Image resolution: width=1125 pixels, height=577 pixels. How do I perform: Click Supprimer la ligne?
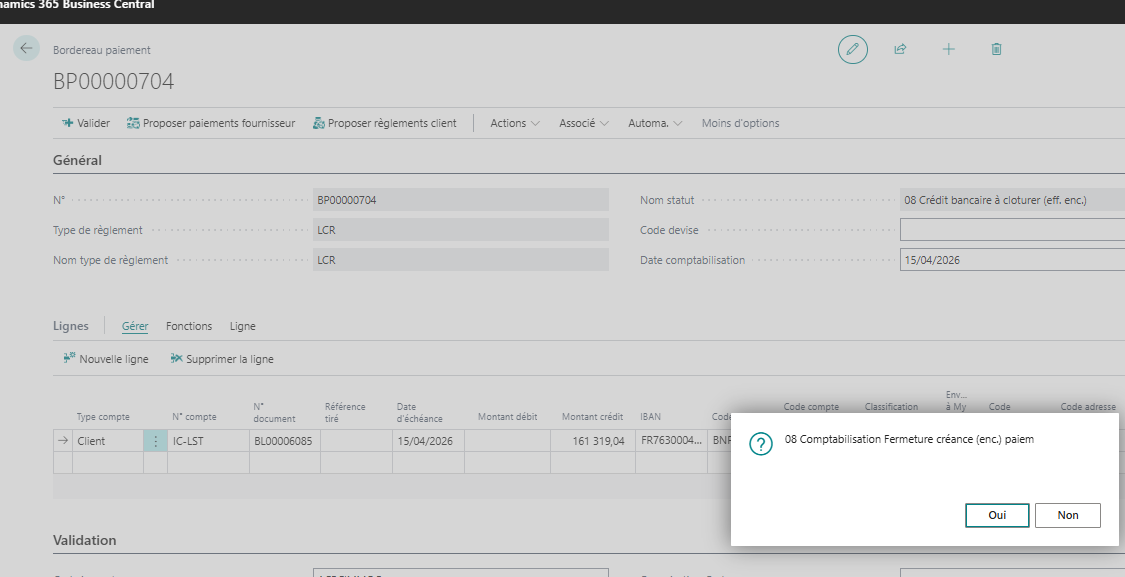point(222,359)
